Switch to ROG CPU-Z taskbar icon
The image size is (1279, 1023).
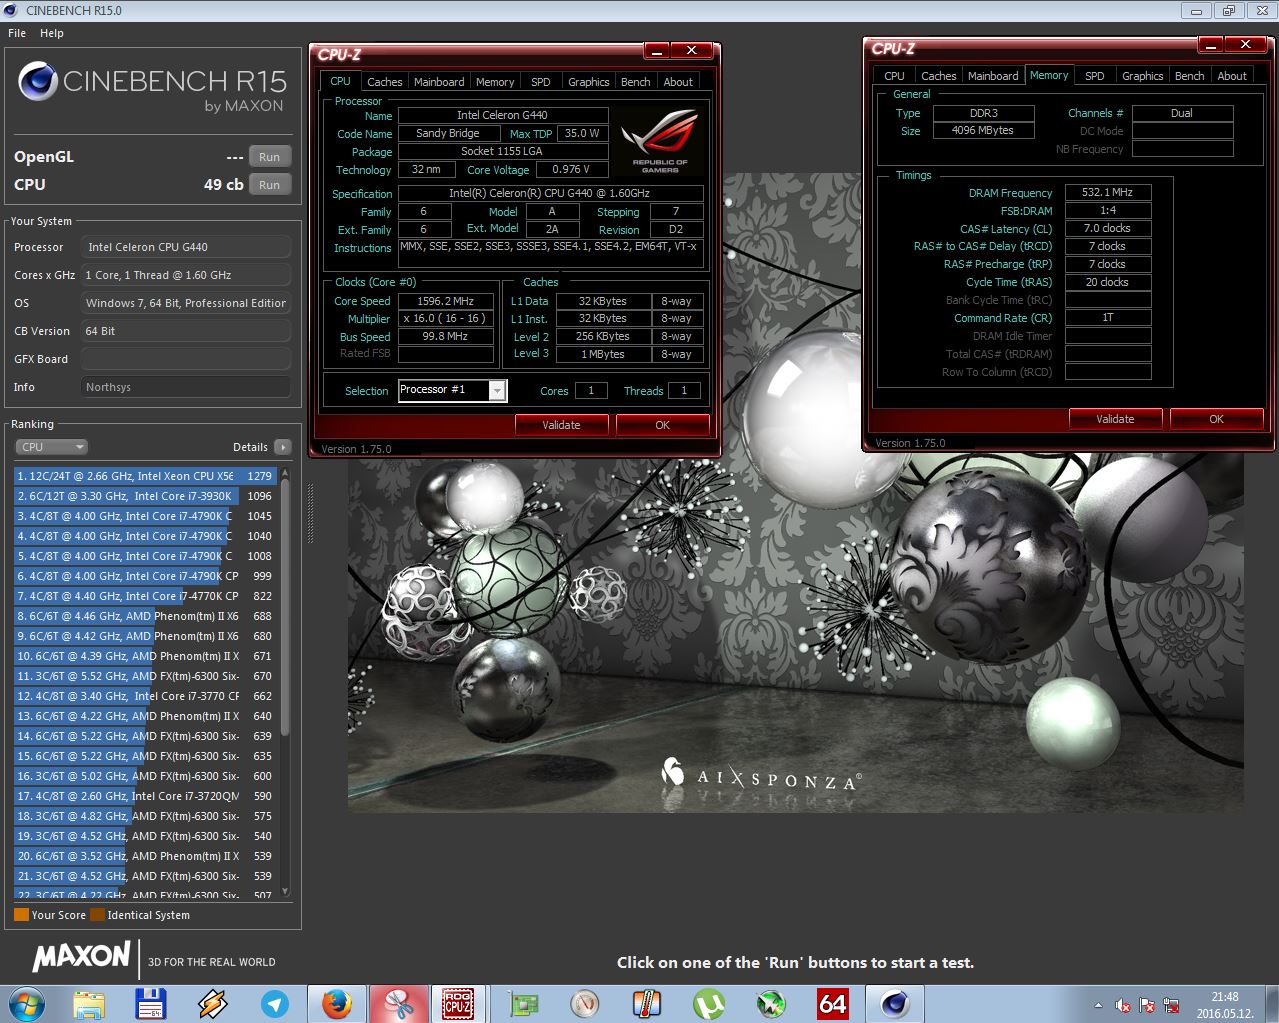(458, 1003)
